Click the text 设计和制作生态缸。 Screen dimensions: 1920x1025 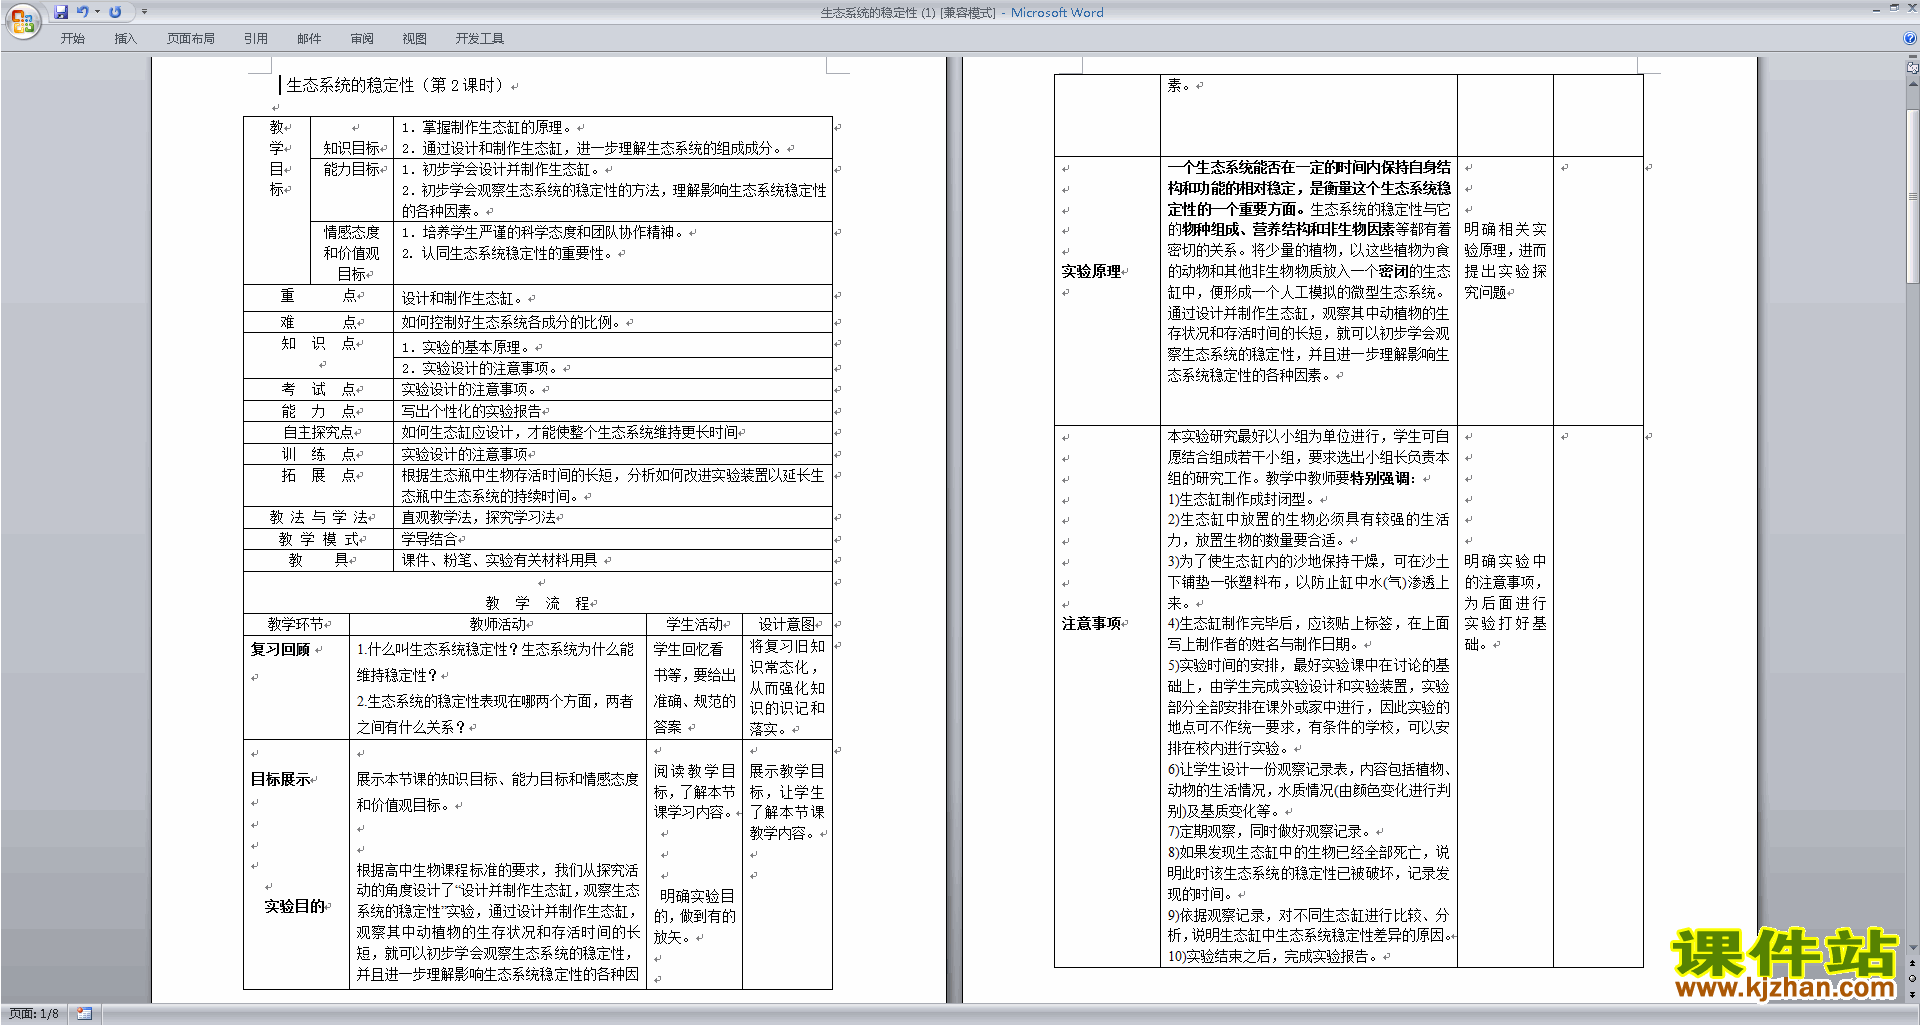[464, 298]
